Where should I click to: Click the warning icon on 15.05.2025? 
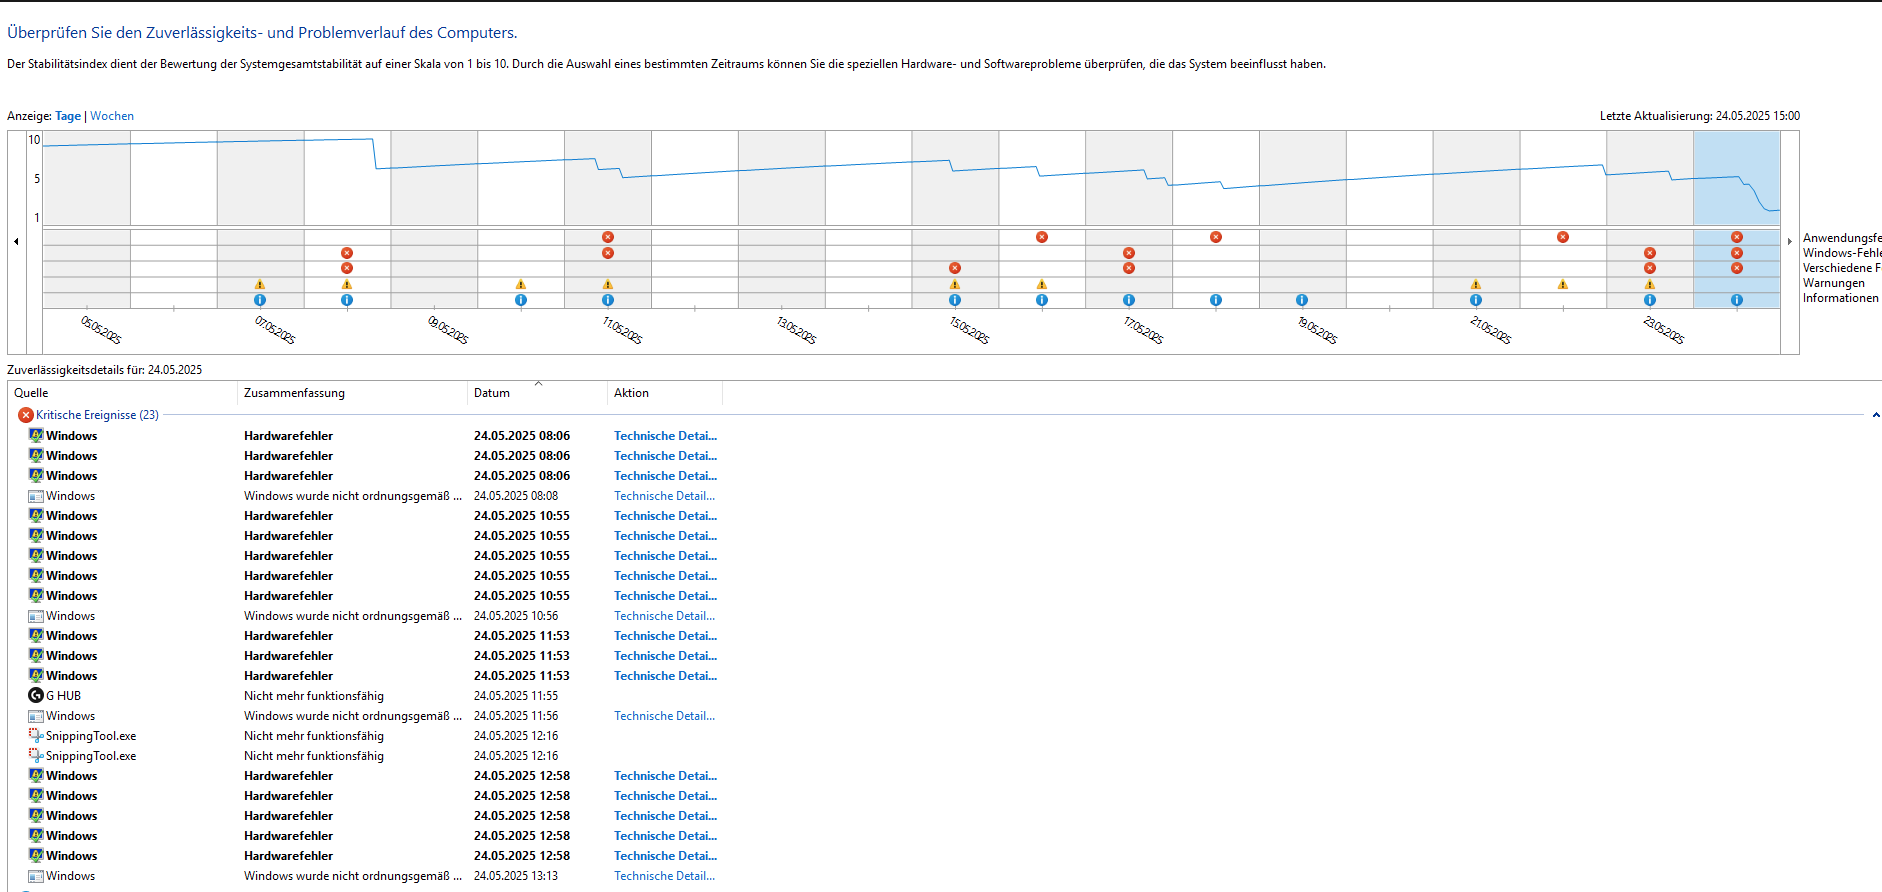click(955, 285)
